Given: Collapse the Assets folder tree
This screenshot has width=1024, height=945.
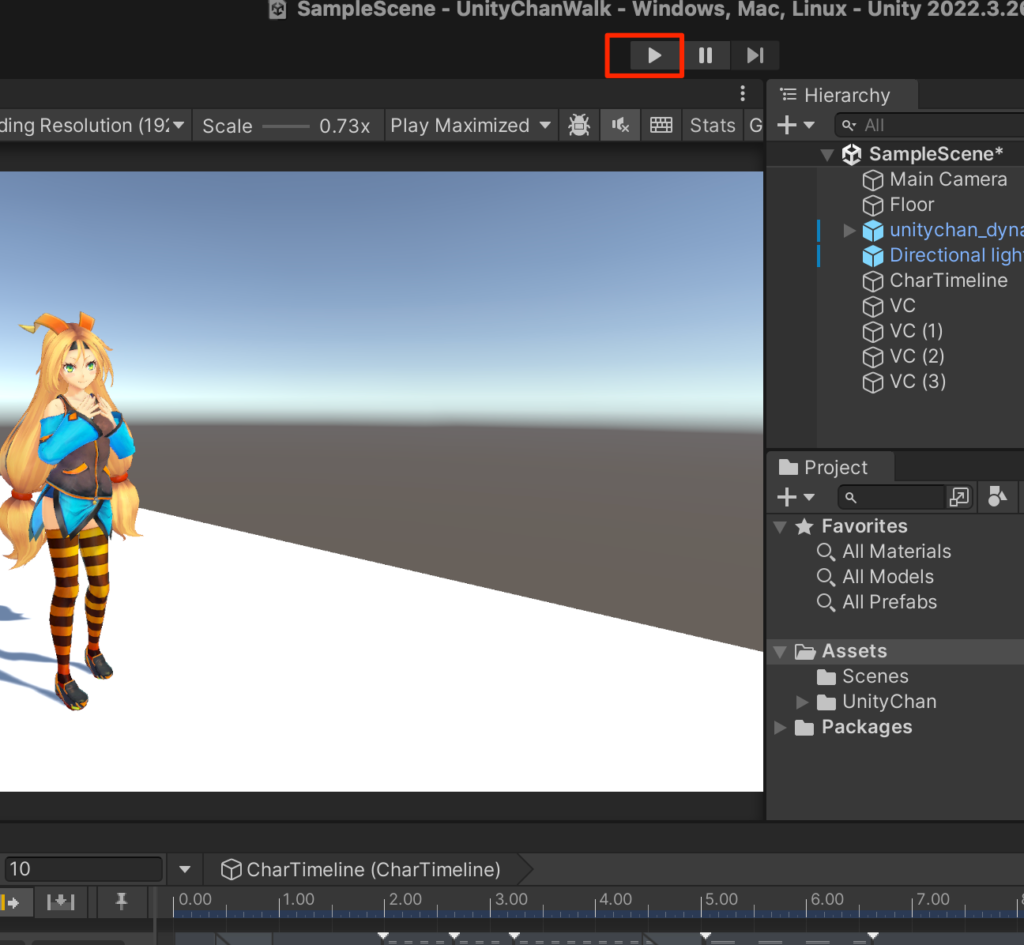Looking at the screenshot, I should pyautogui.click(x=779, y=652).
